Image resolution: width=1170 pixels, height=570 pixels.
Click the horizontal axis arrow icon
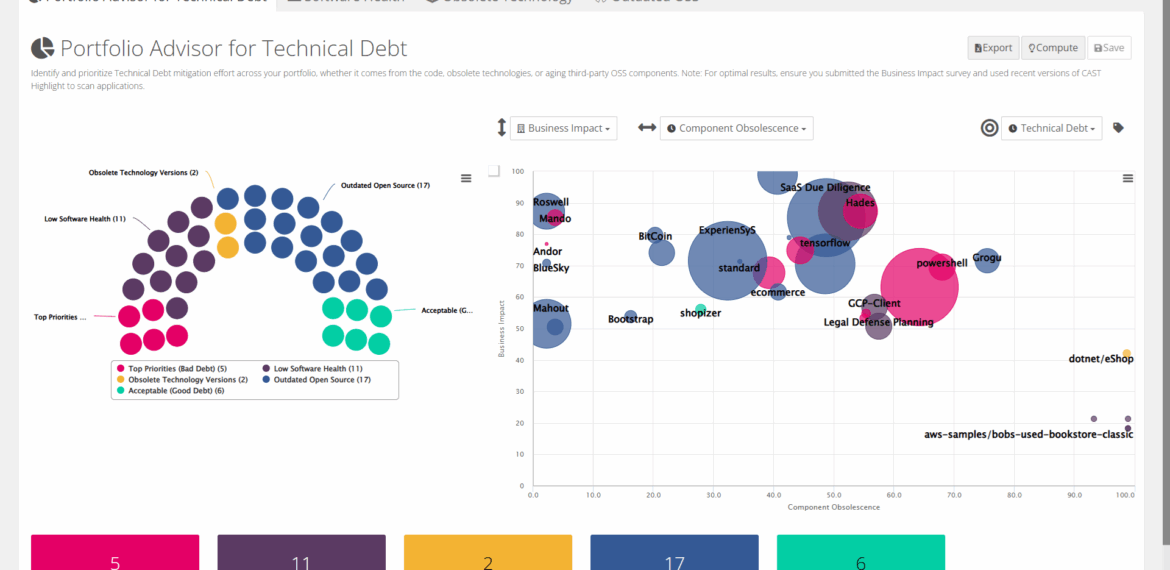pyautogui.click(x=647, y=128)
